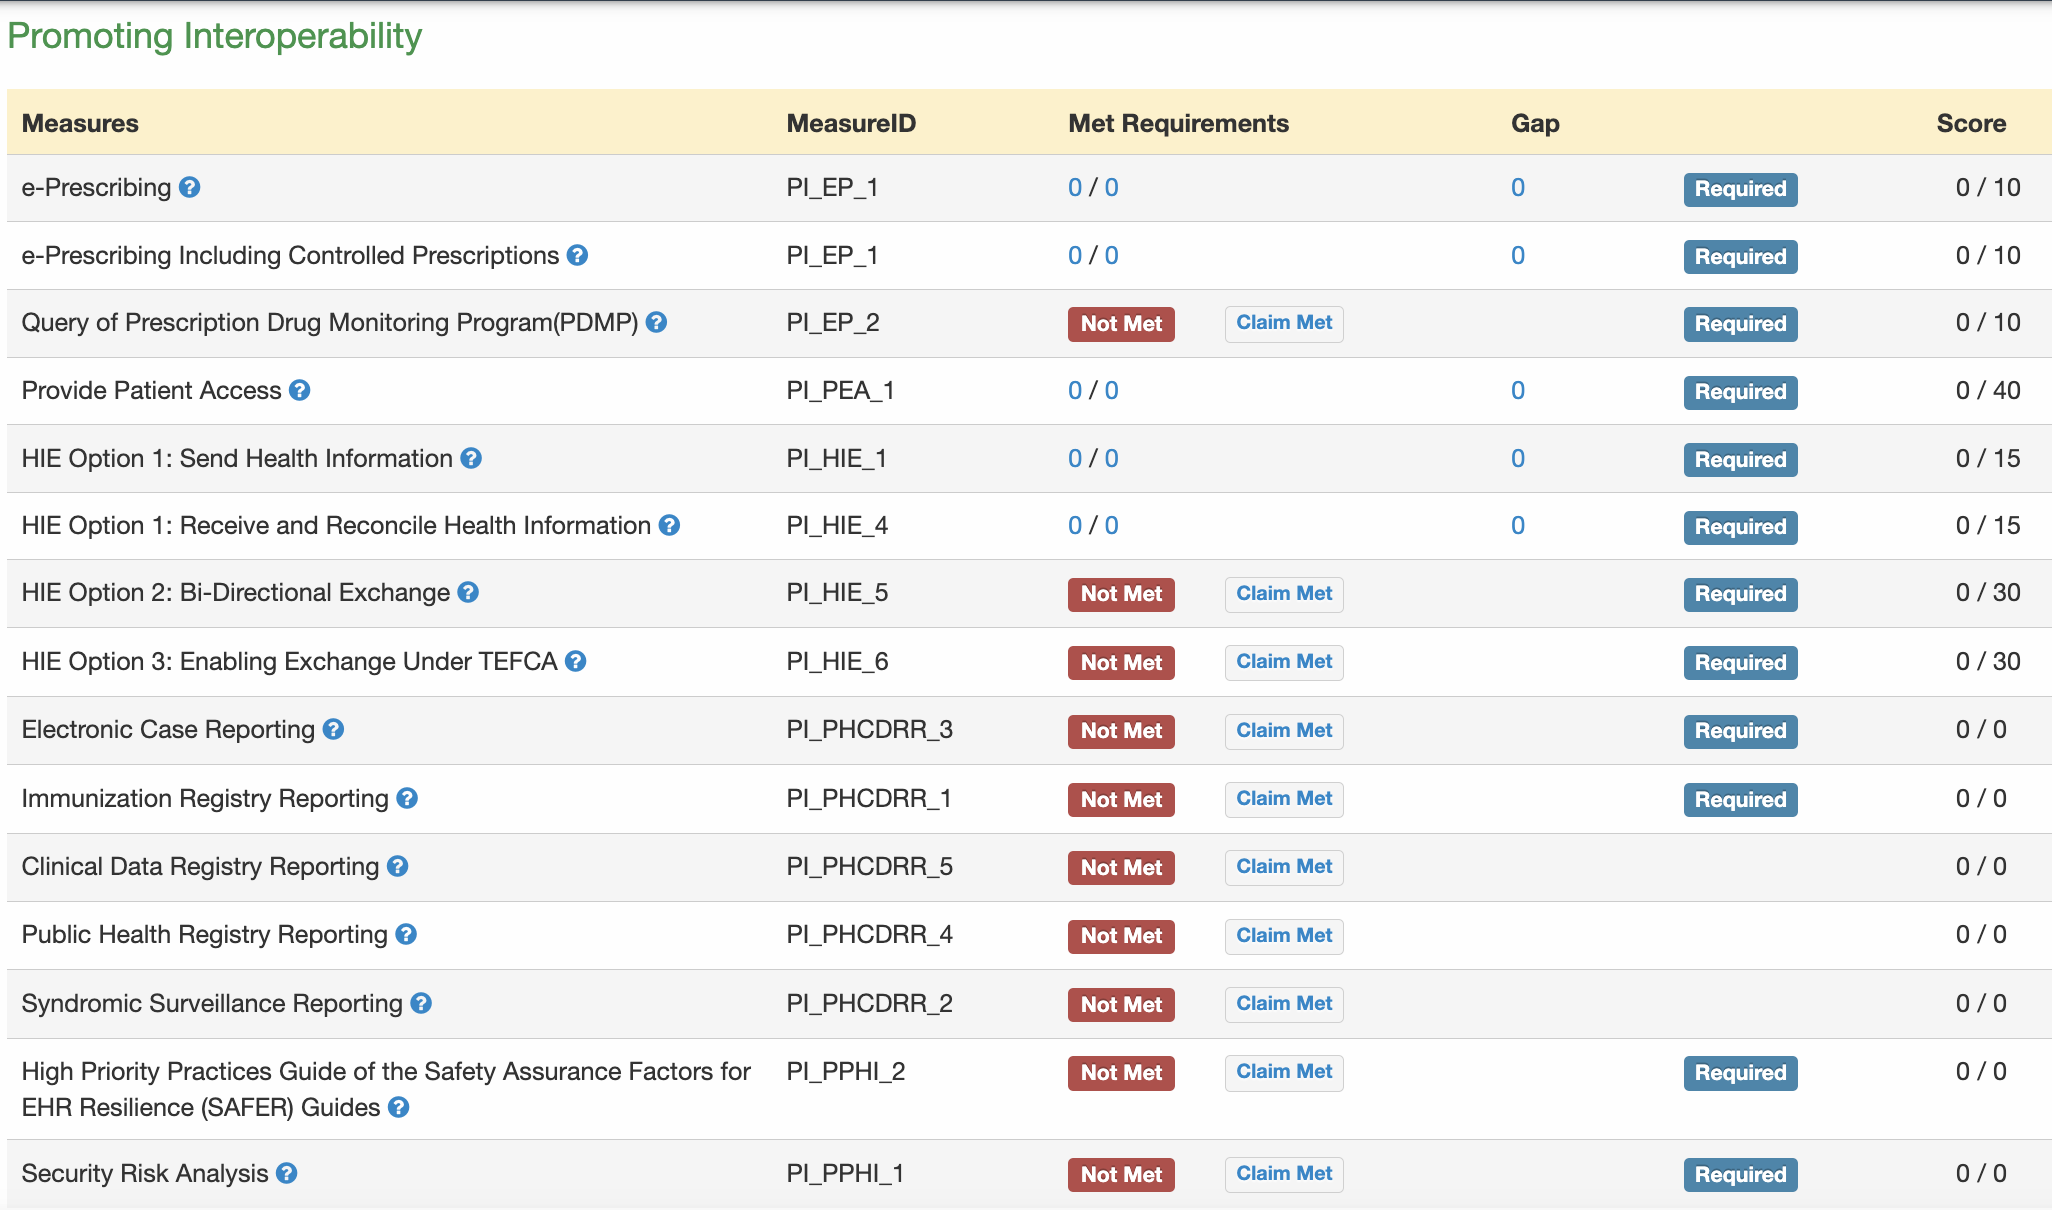Click Claim Met in the PI_HIE_6 row
Screen dimensions: 2052x1210
1284,662
